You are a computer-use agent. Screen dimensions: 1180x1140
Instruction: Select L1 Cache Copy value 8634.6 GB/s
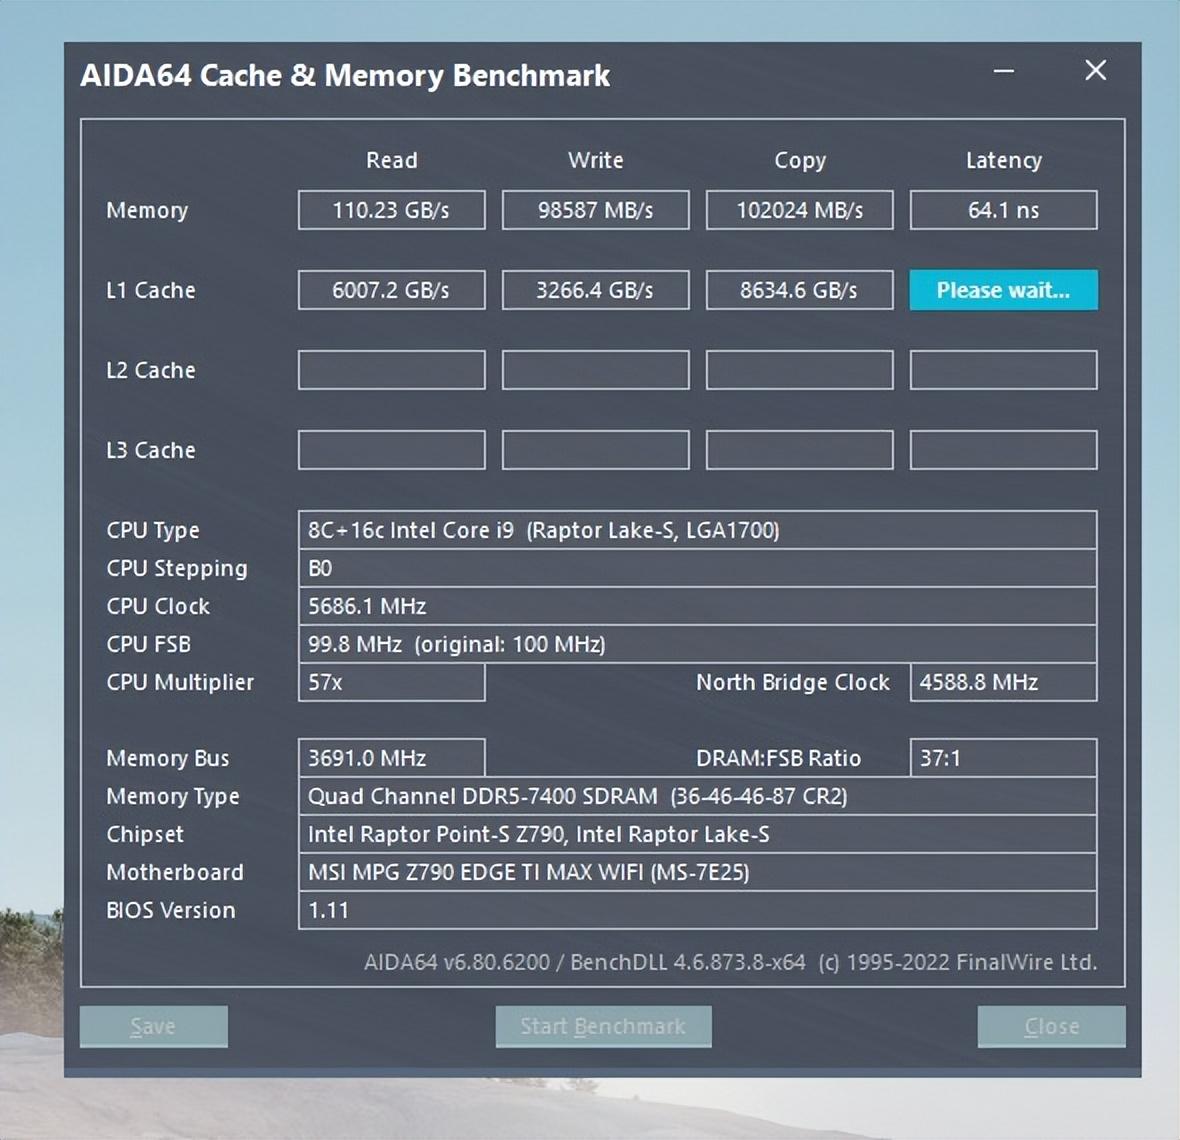(799, 290)
